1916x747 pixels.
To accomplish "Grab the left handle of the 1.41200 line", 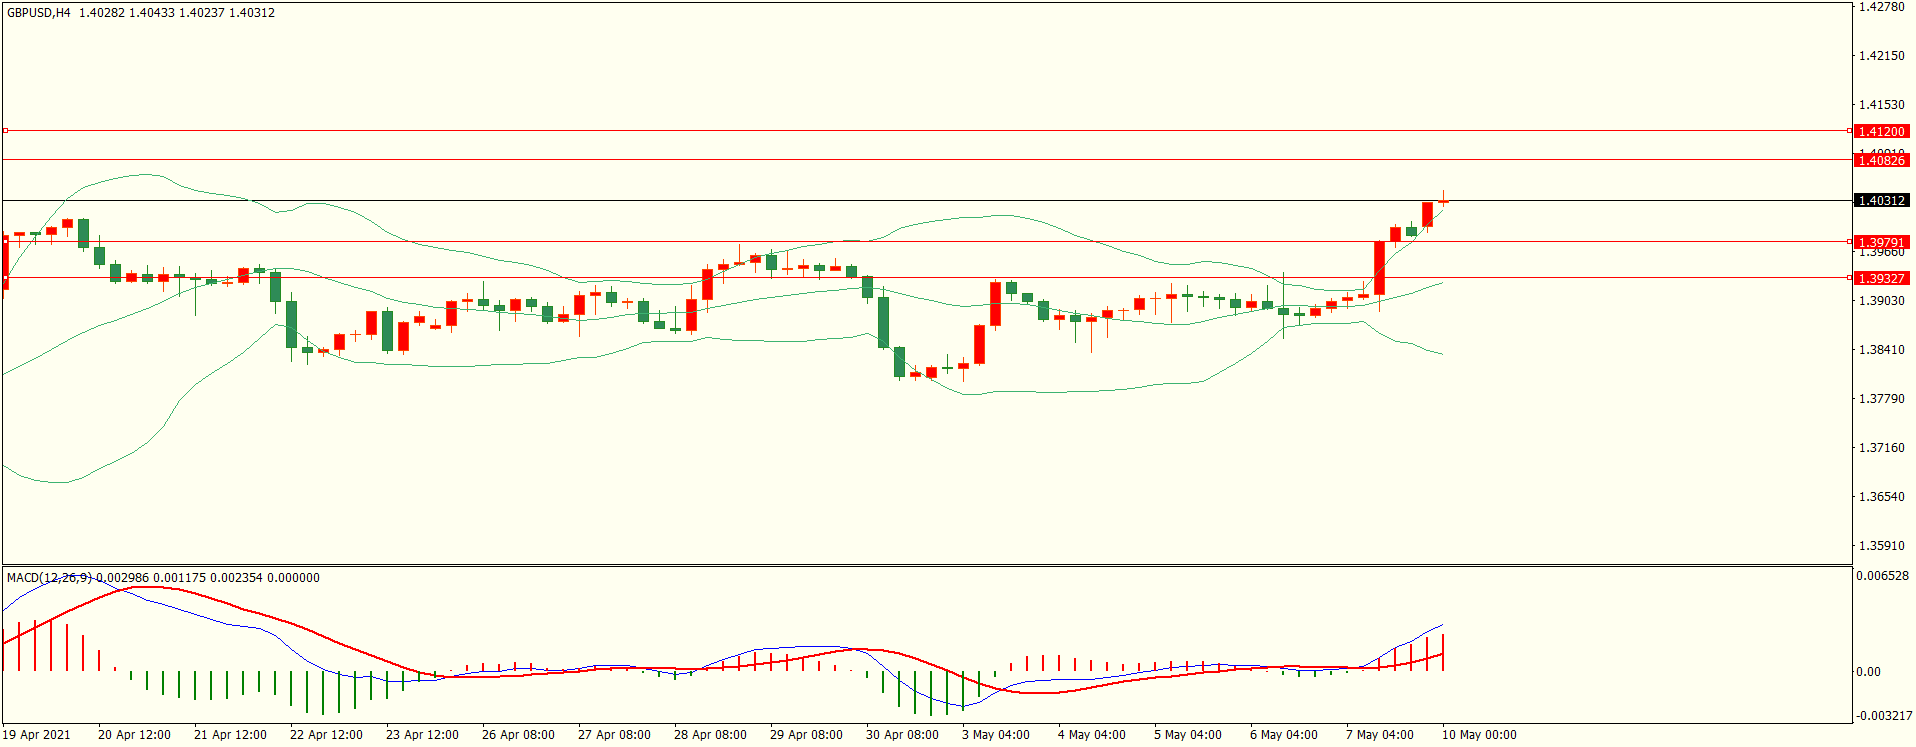I will 5,131.
